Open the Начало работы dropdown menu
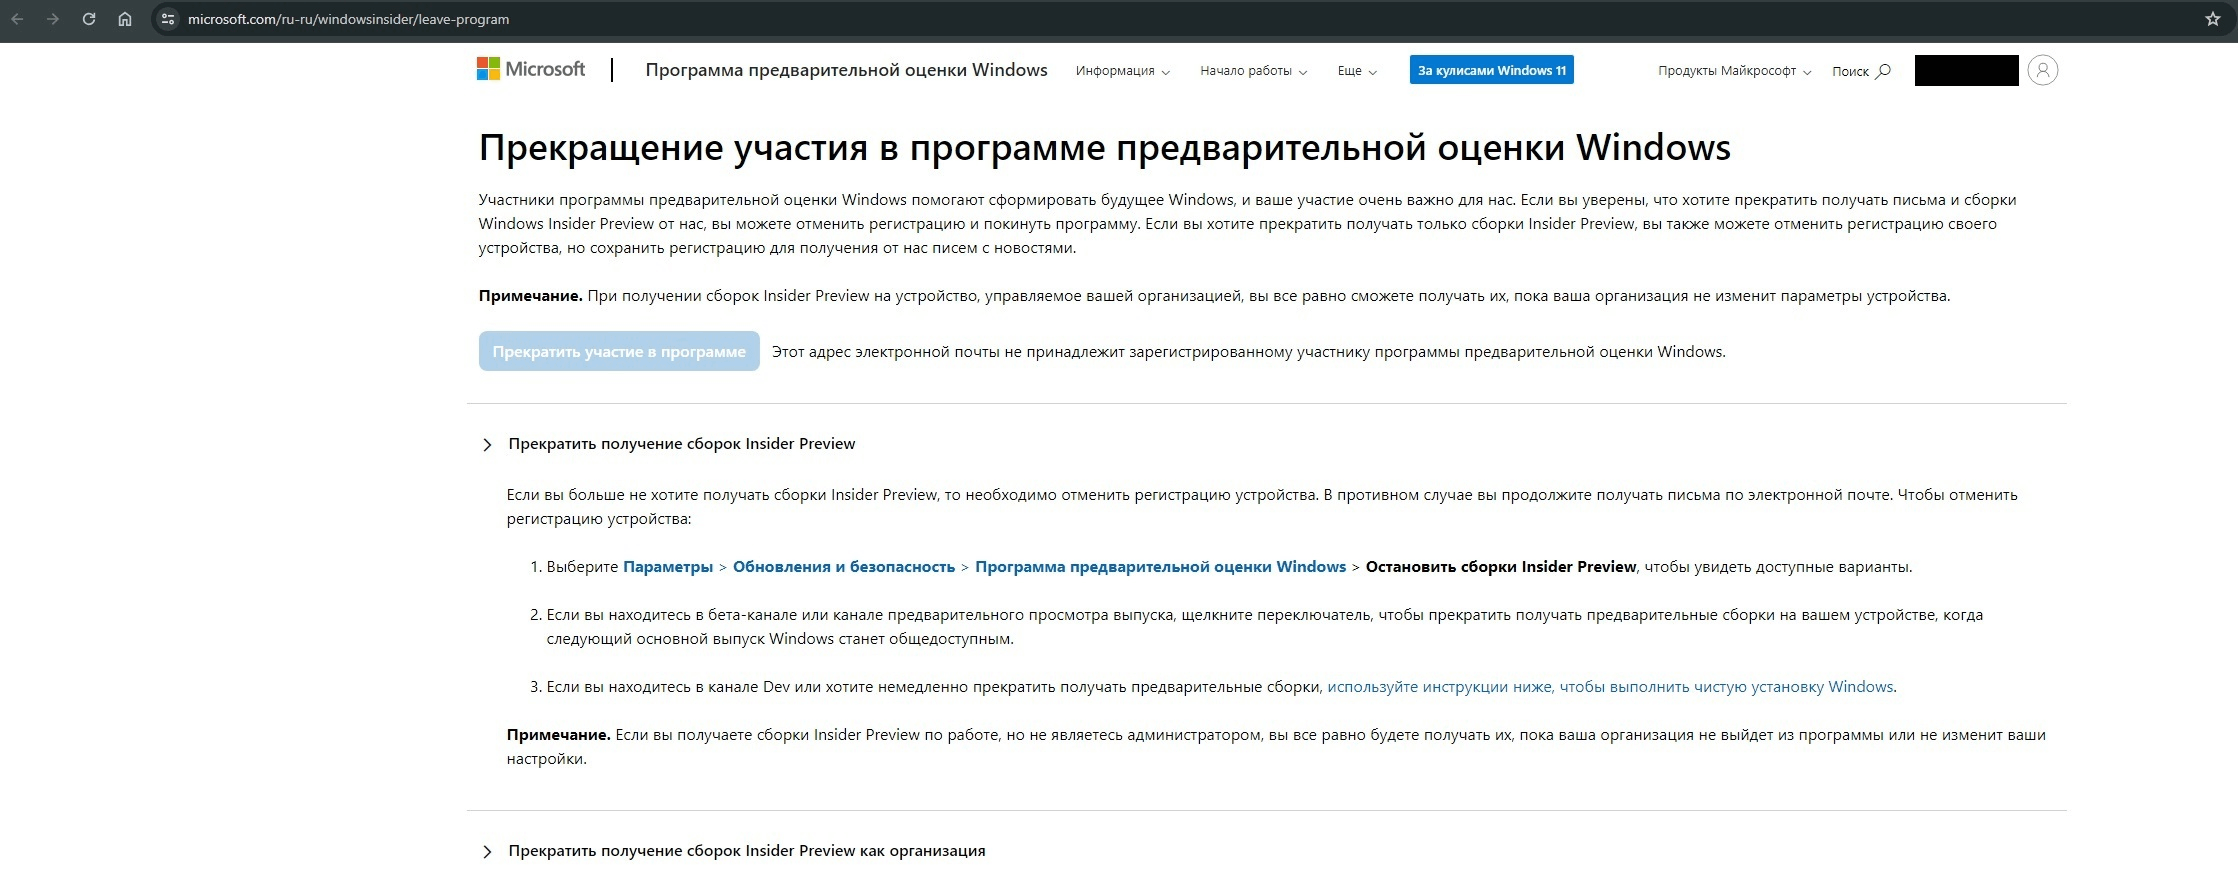This screenshot has height=879, width=2238. pyautogui.click(x=1253, y=71)
